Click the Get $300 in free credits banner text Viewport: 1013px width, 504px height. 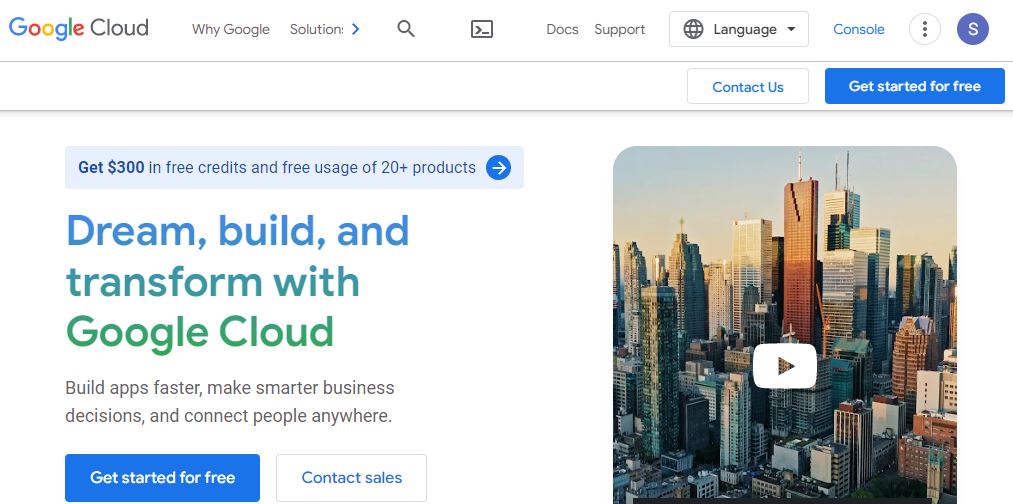click(x=277, y=167)
